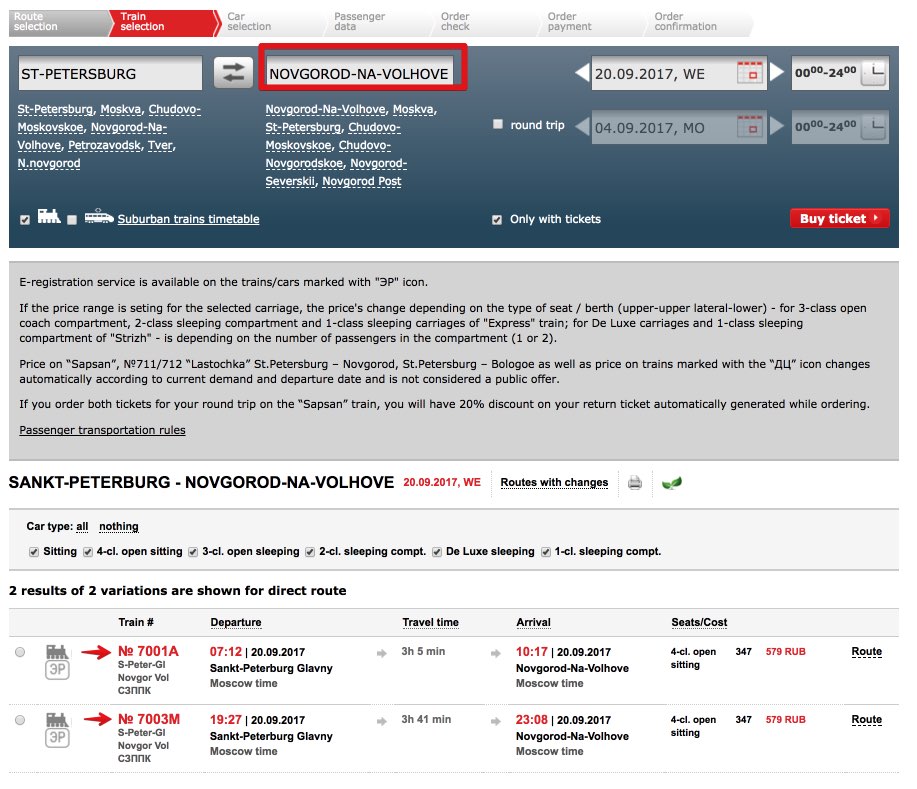Show Routes with changes
Image resolution: width=917 pixels, height=789 pixels.
coord(554,483)
